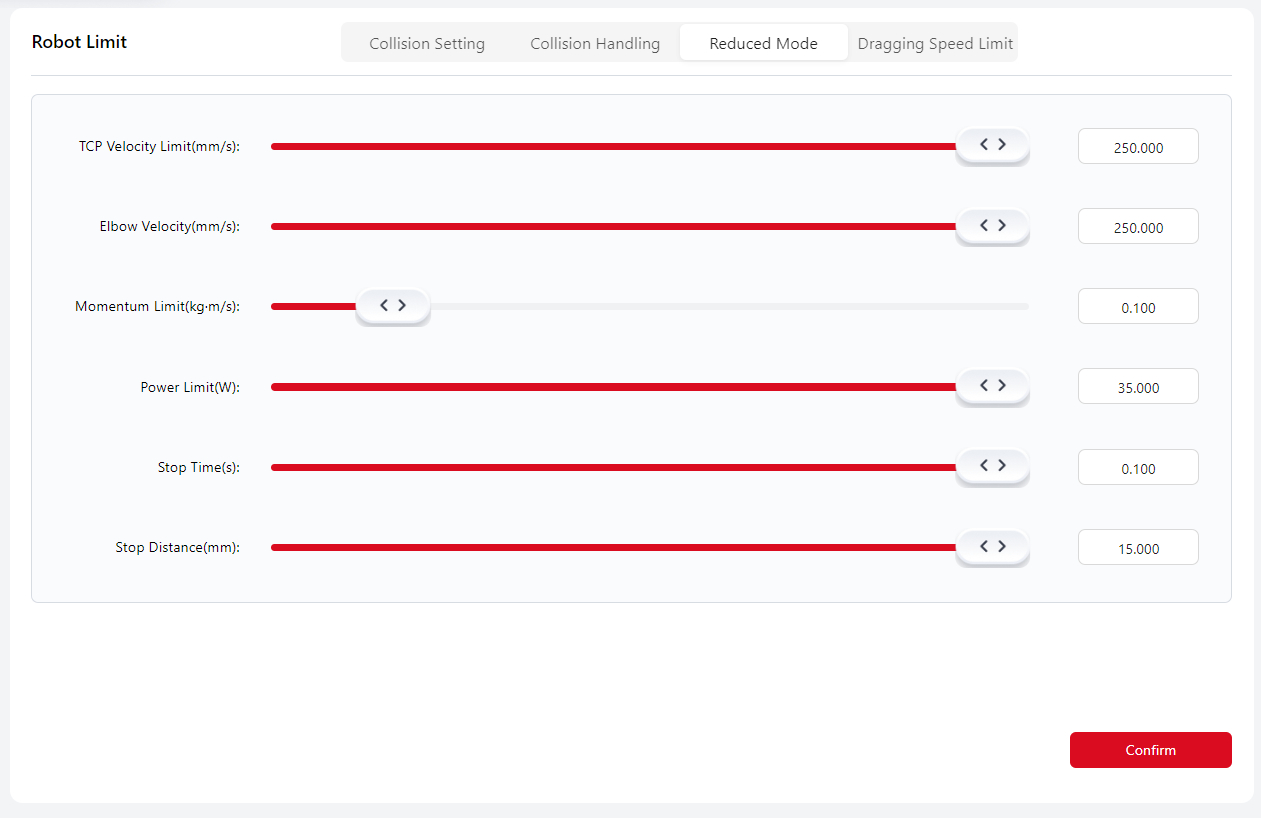Click right chevron on TCP Velocity Limit slider handle

pyautogui.click(x=1002, y=145)
